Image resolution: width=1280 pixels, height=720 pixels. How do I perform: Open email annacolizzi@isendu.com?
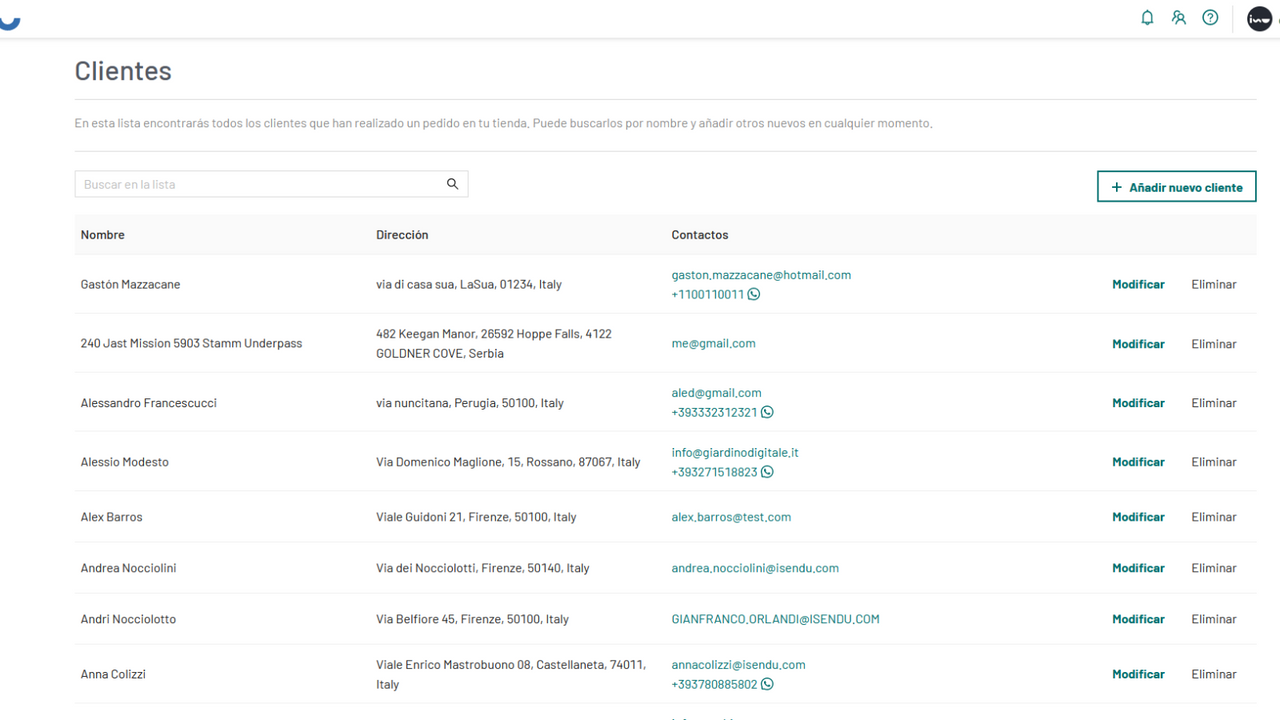pyautogui.click(x=738, y=665)
